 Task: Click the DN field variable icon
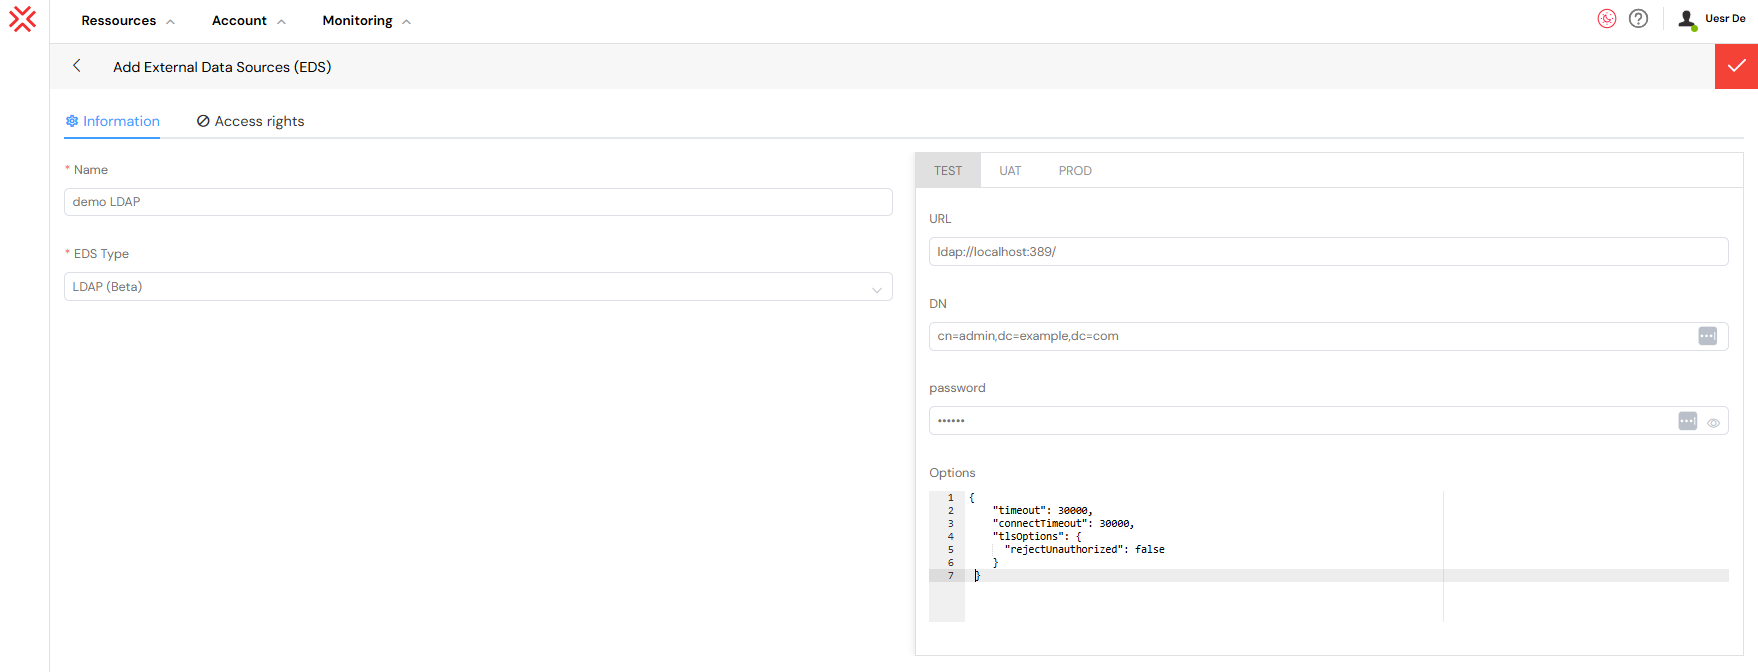click(x=1708, y=336)
